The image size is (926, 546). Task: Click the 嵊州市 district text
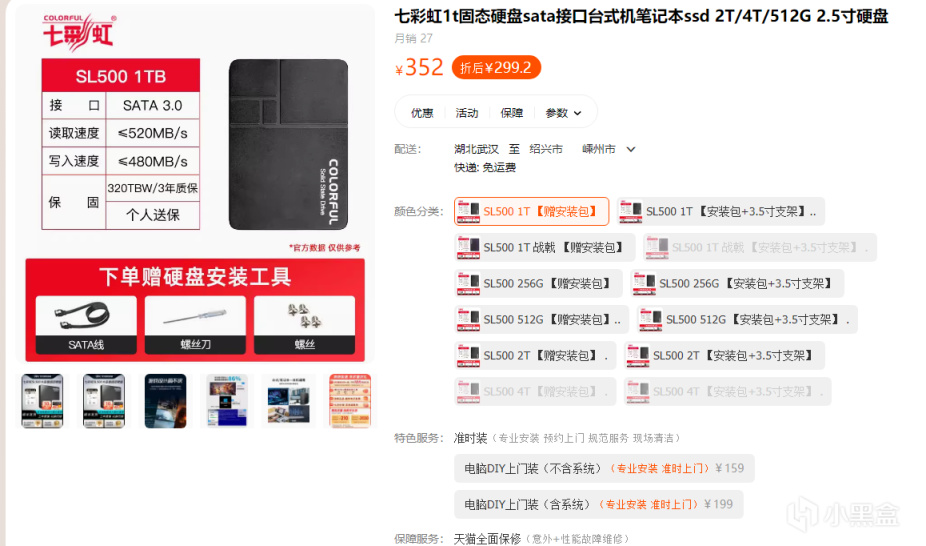598,149
